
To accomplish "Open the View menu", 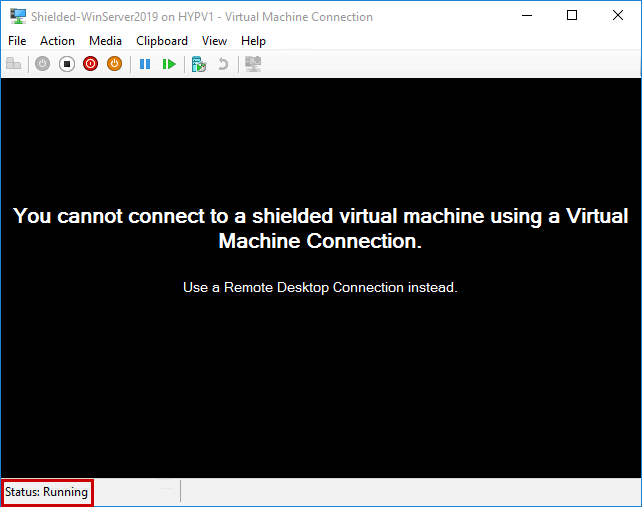I will tap(214, 41).
